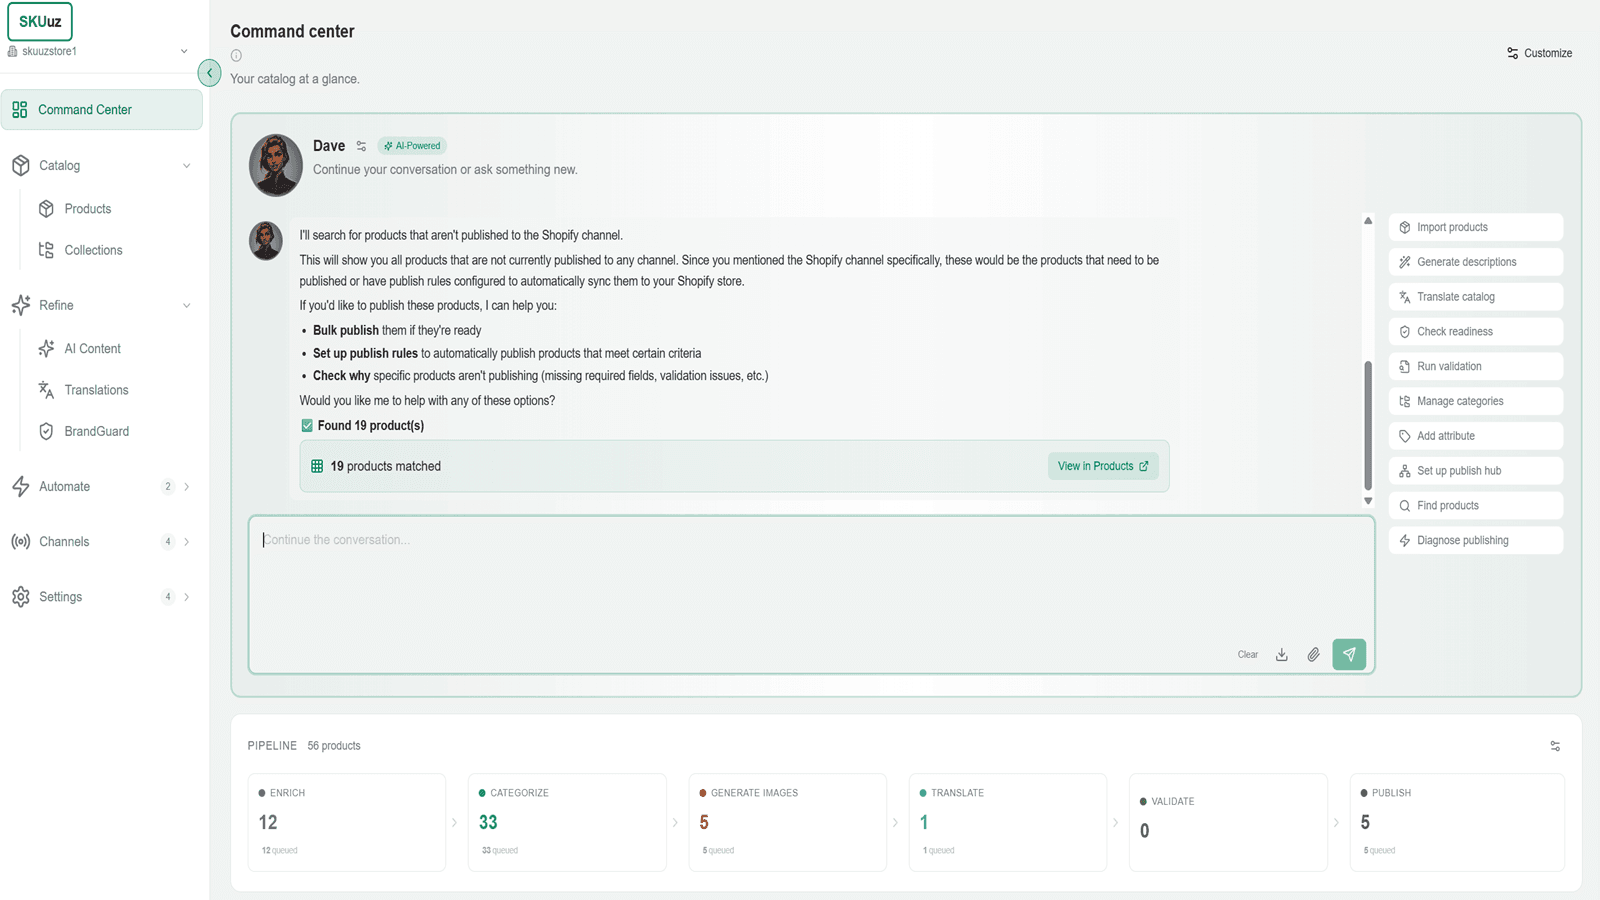
Task: Click the BrandGuard shield icon in sidebar
Action: coord(46,431)
